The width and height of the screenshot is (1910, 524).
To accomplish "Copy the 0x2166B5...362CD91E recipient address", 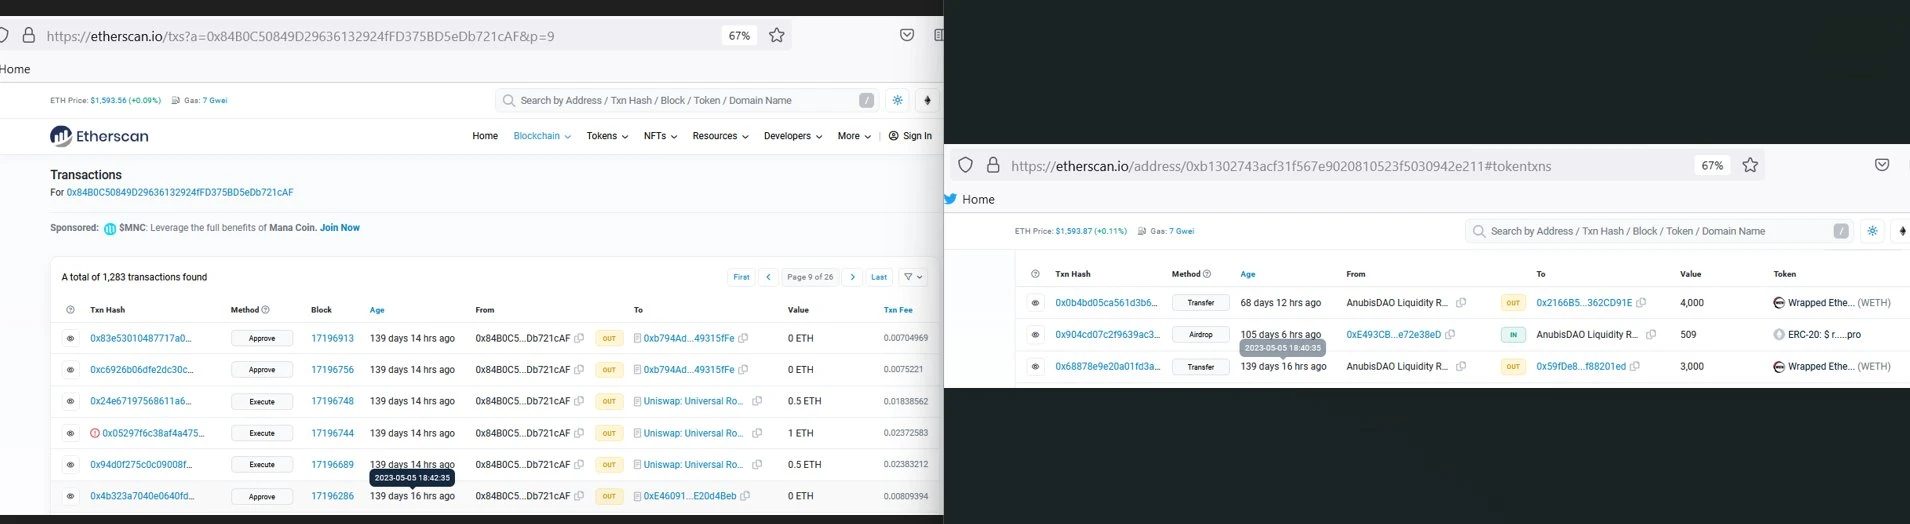I will click(1641, 303).
